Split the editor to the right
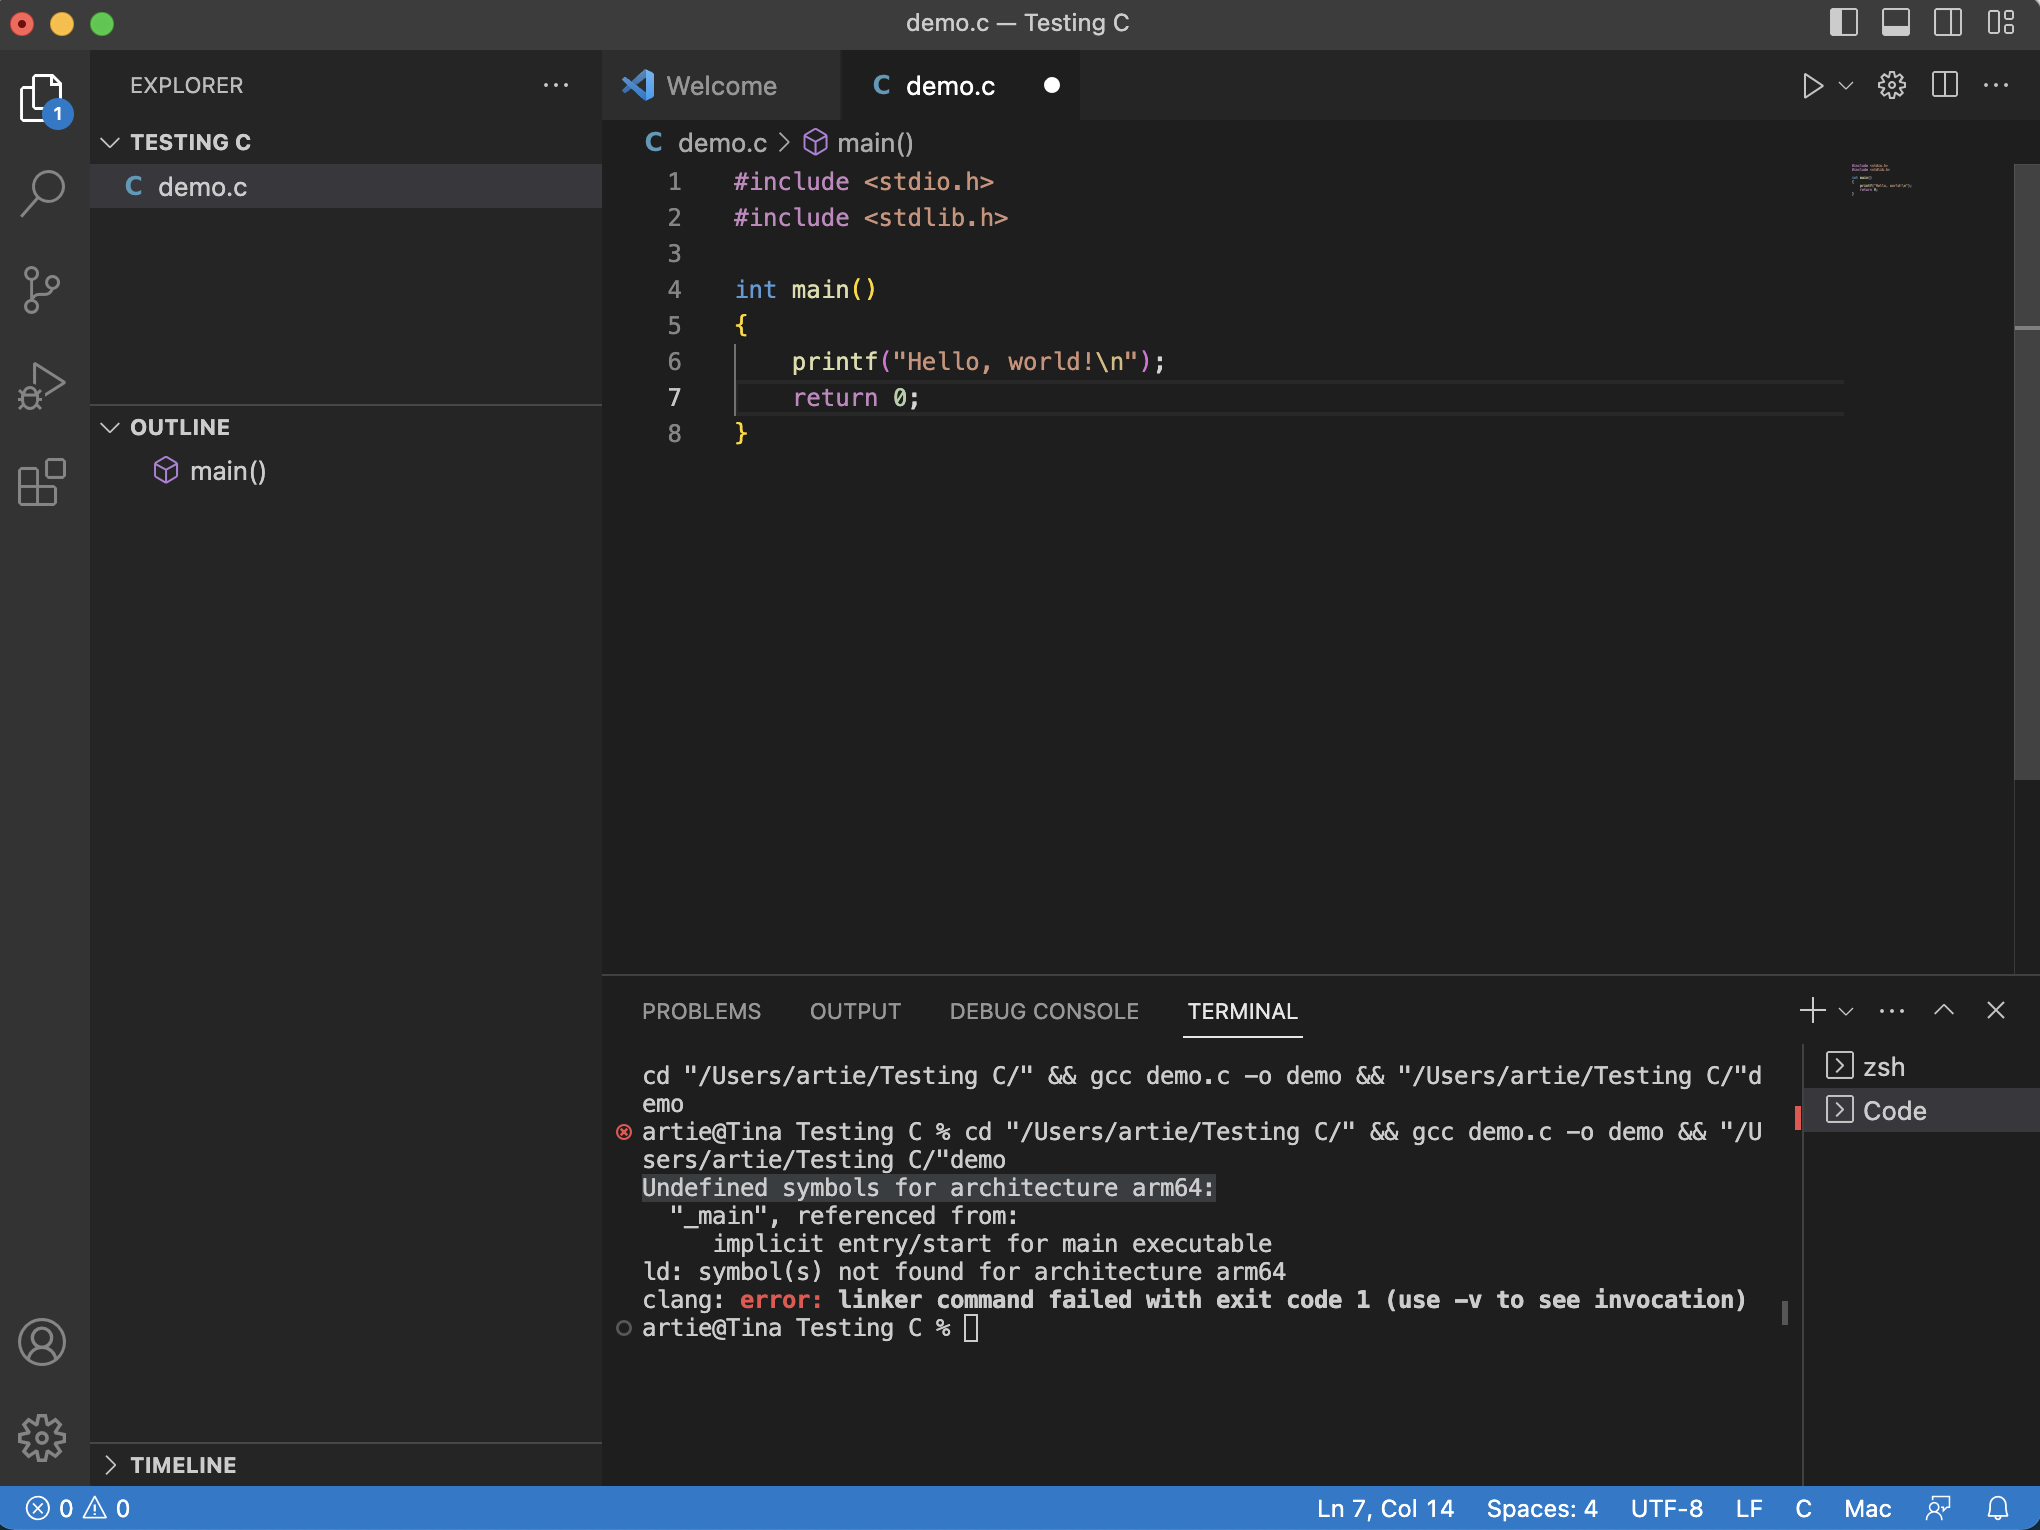Screen dimensions: 2040x1530 (1944, 86)
